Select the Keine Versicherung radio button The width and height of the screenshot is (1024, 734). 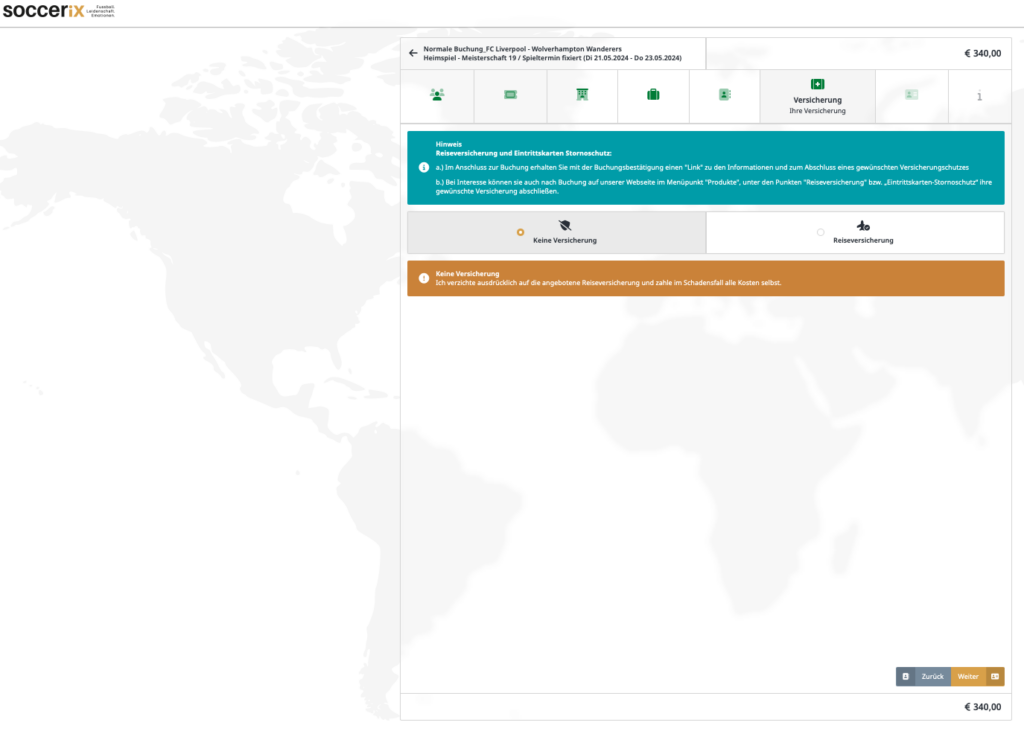(x=520, y=232)
